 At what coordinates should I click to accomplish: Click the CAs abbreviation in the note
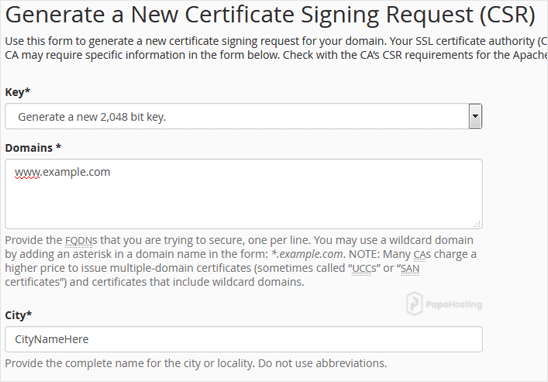tap(422, 254)
